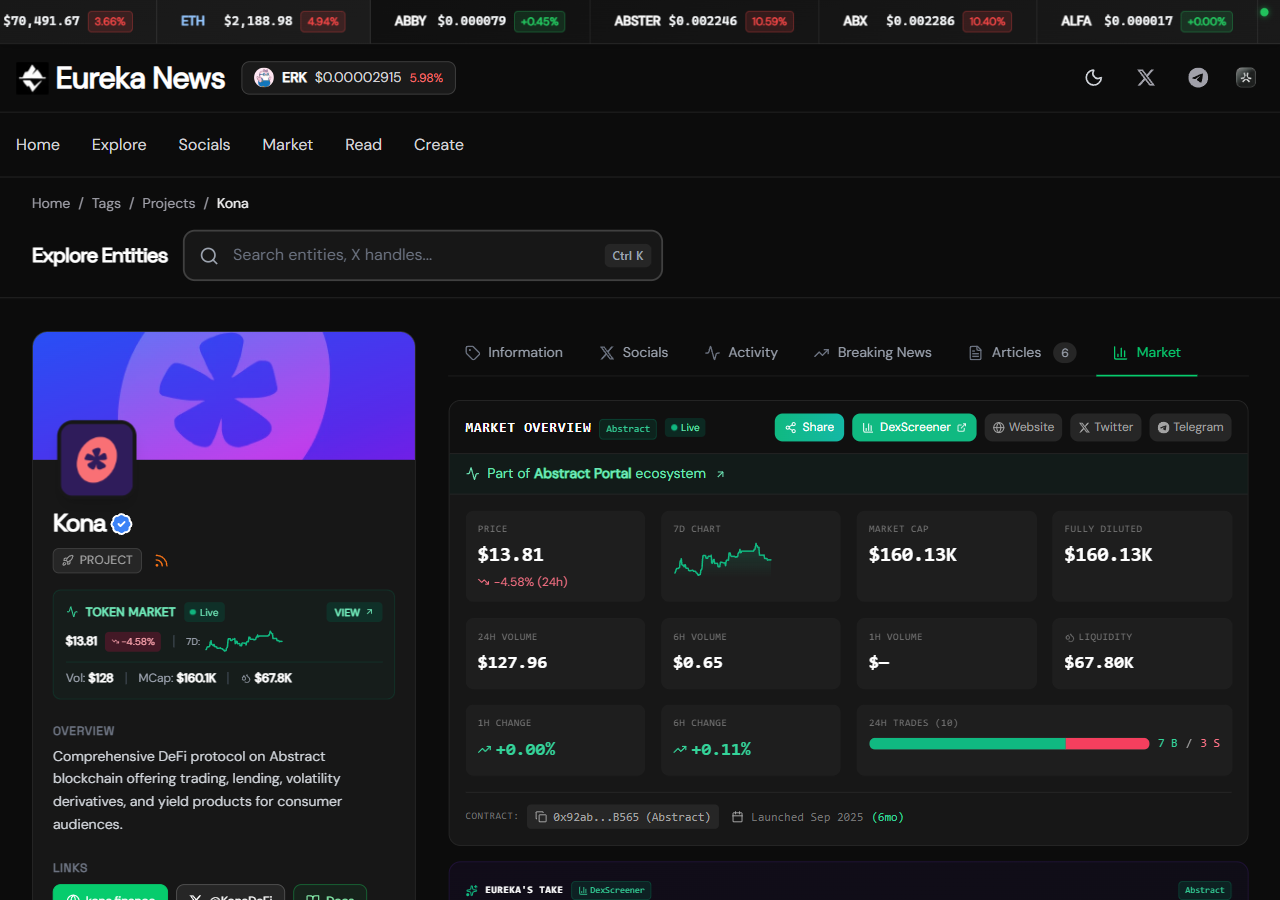
Task: Open the Create navigation menu item
Action: coord(438,145)
